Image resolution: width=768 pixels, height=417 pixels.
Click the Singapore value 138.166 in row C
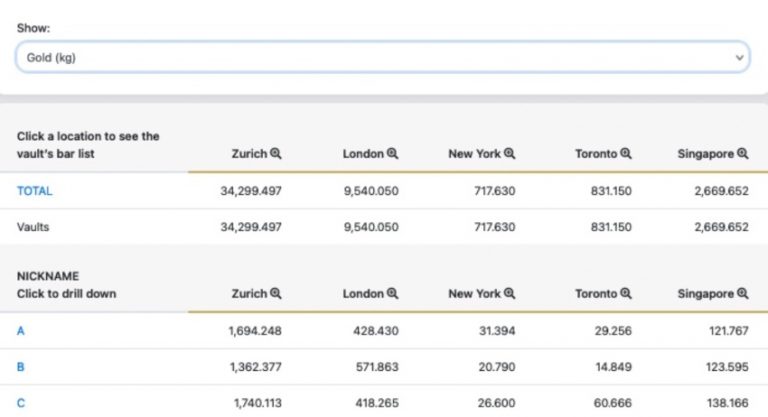click(726, 403)
